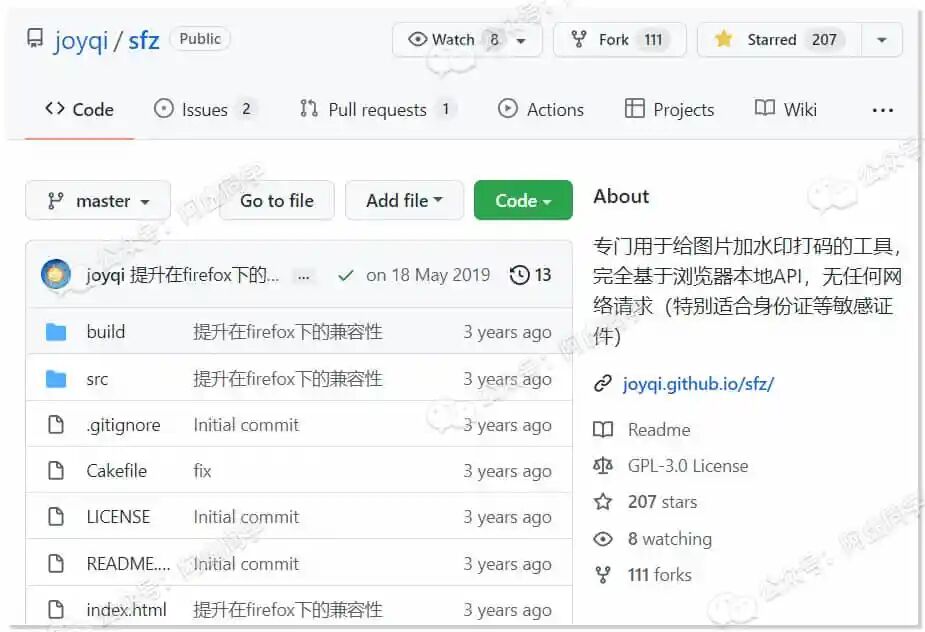
Task: Open the 111 forks link
Action: [660, 575]
